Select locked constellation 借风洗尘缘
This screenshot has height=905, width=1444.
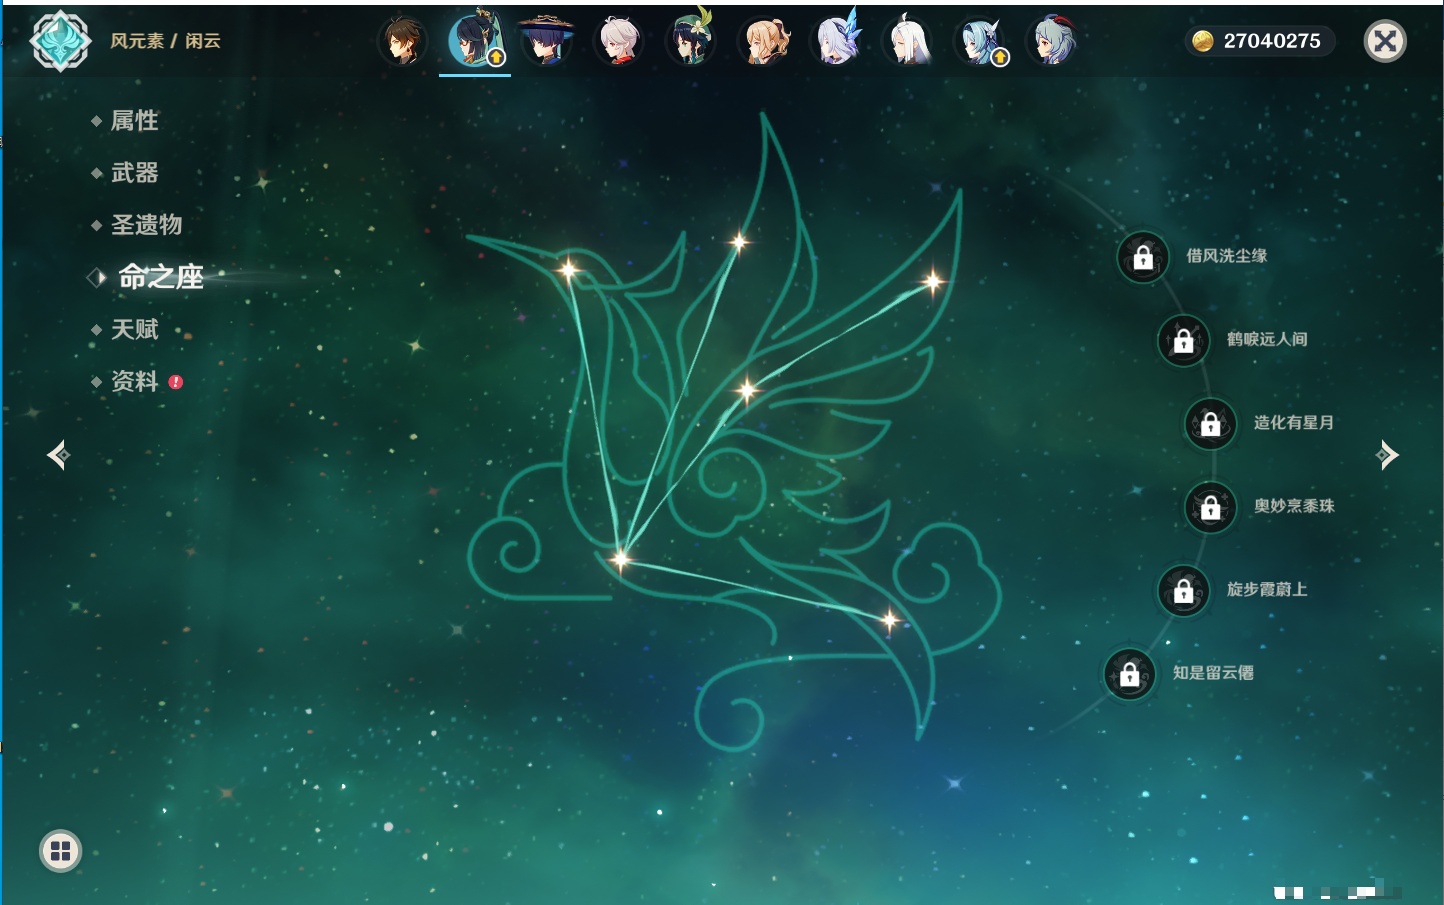[1143, 258]
